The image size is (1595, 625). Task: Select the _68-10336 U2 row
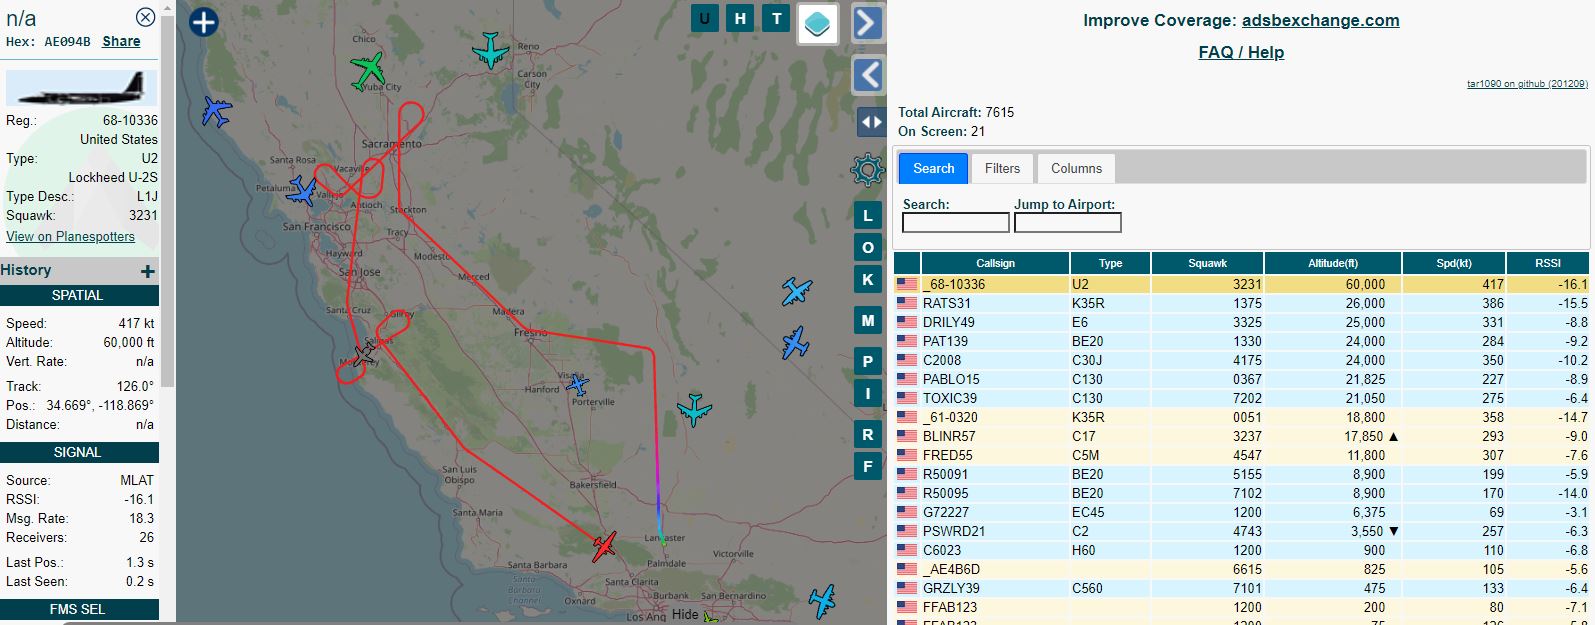[1242, 284]
